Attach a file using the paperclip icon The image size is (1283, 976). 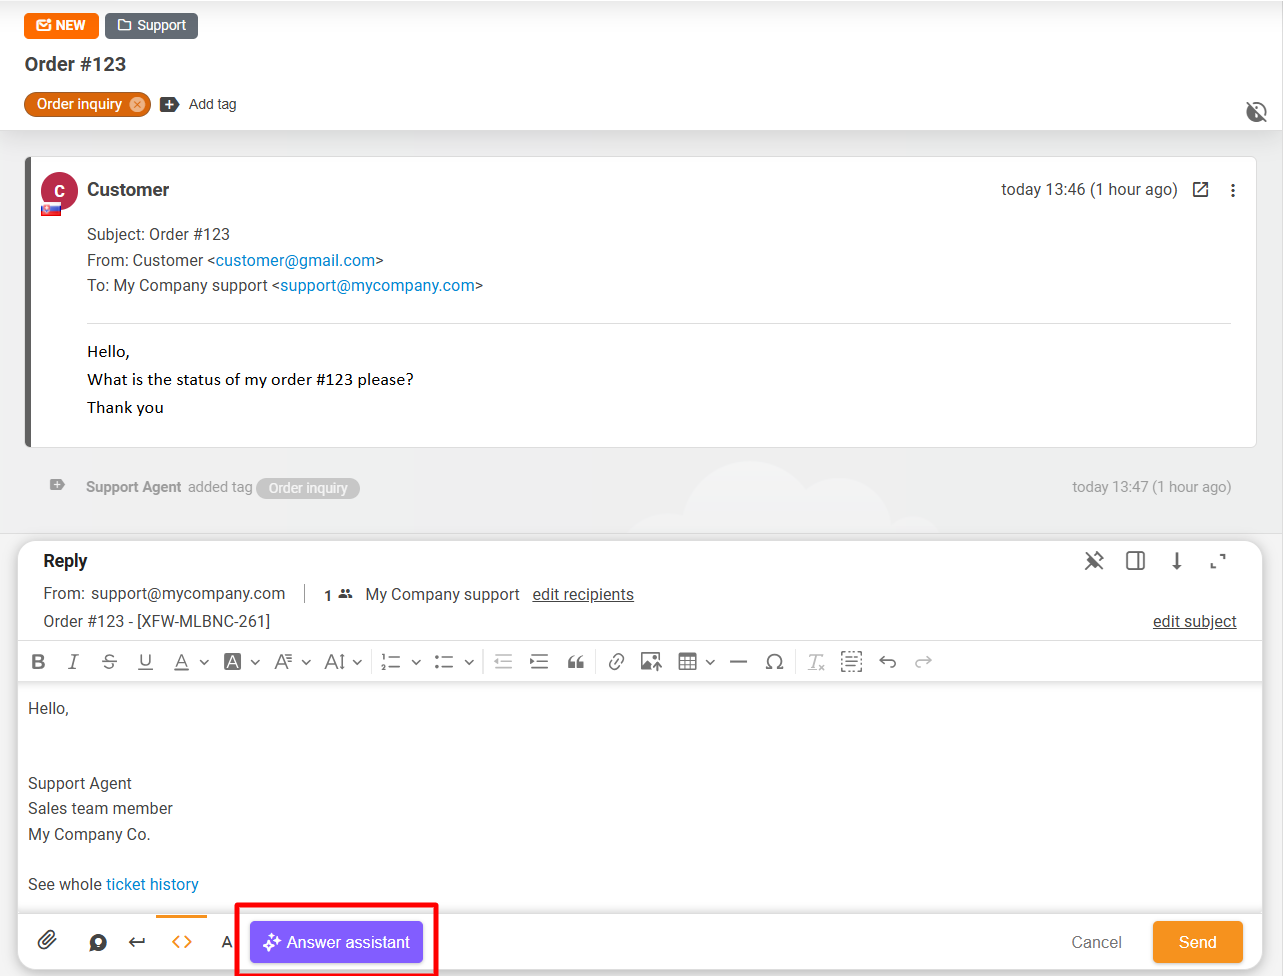pos(47,941)
